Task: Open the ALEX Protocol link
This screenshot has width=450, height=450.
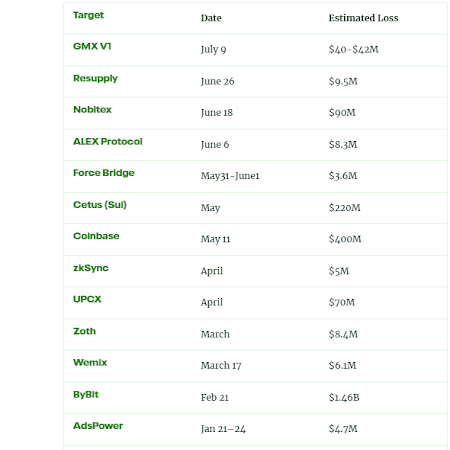Action: click(x=108, y=141)
